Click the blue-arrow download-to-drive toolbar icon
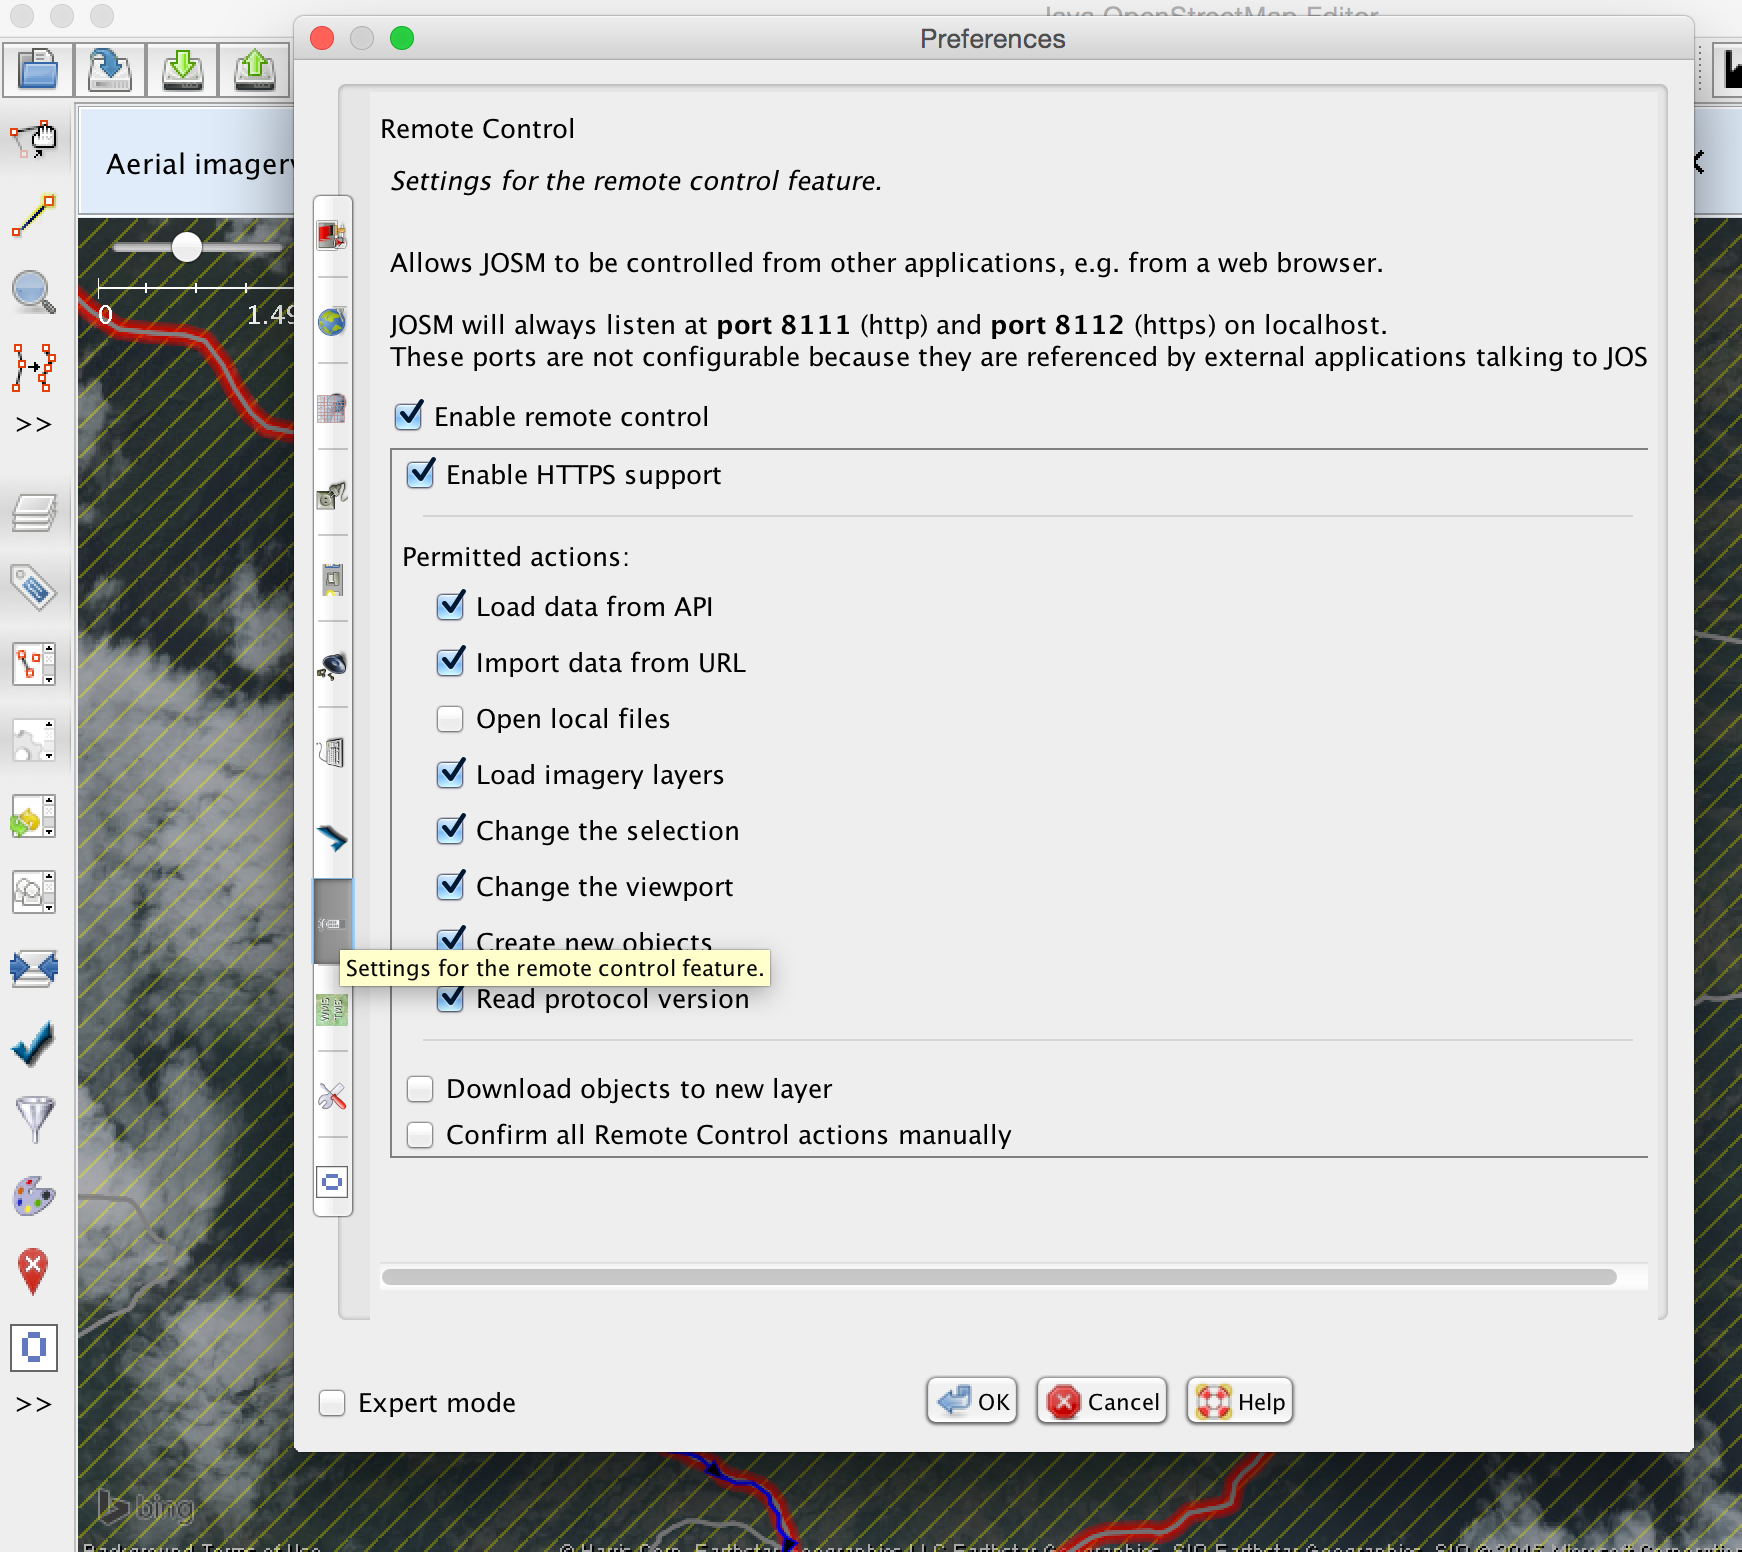 110,69
